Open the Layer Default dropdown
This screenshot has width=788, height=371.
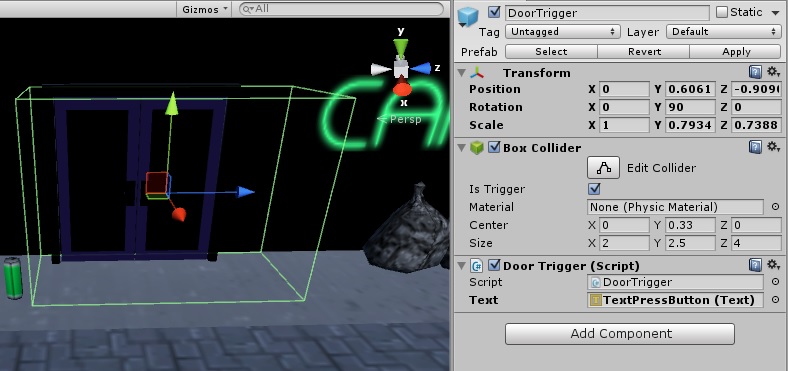(x=723, y=32)
